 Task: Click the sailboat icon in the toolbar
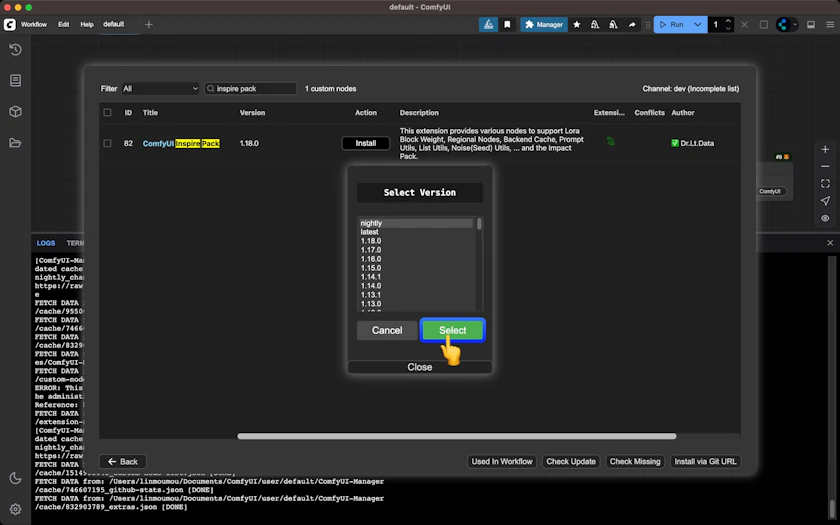click(x=488, y=24)
